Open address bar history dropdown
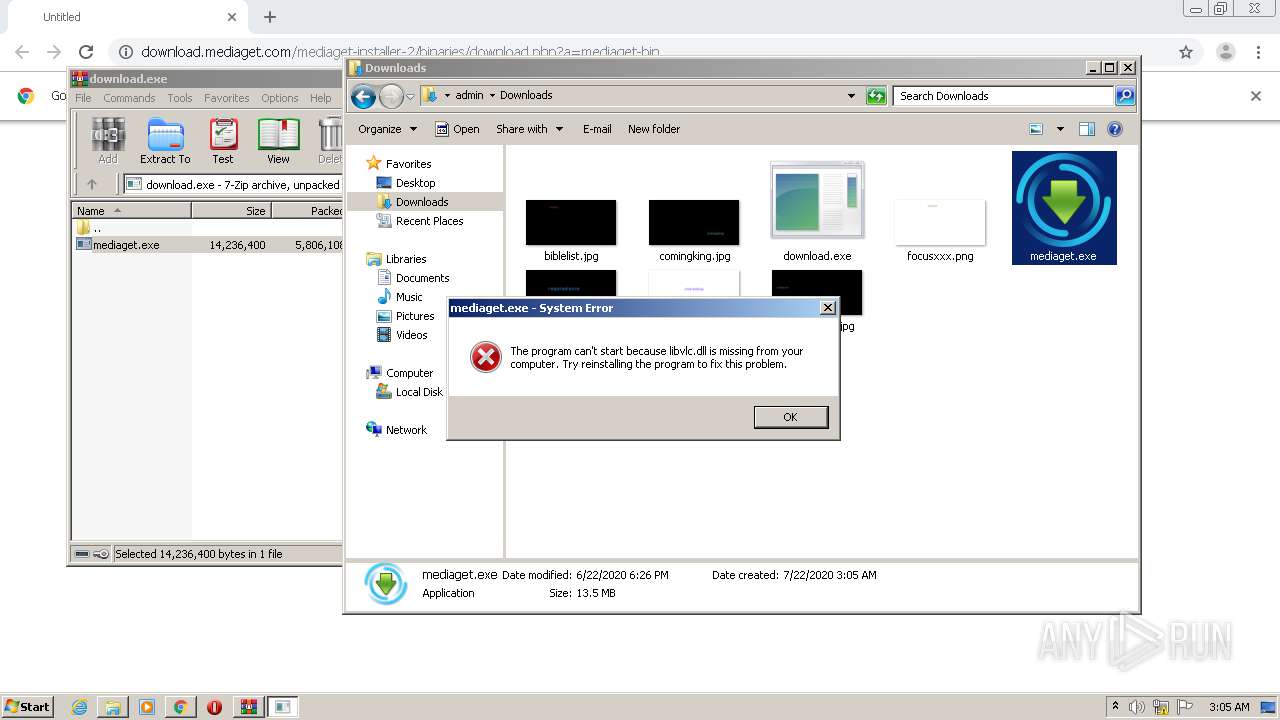Viewport: 1280px width, 720px height. [x=851, y=96]
